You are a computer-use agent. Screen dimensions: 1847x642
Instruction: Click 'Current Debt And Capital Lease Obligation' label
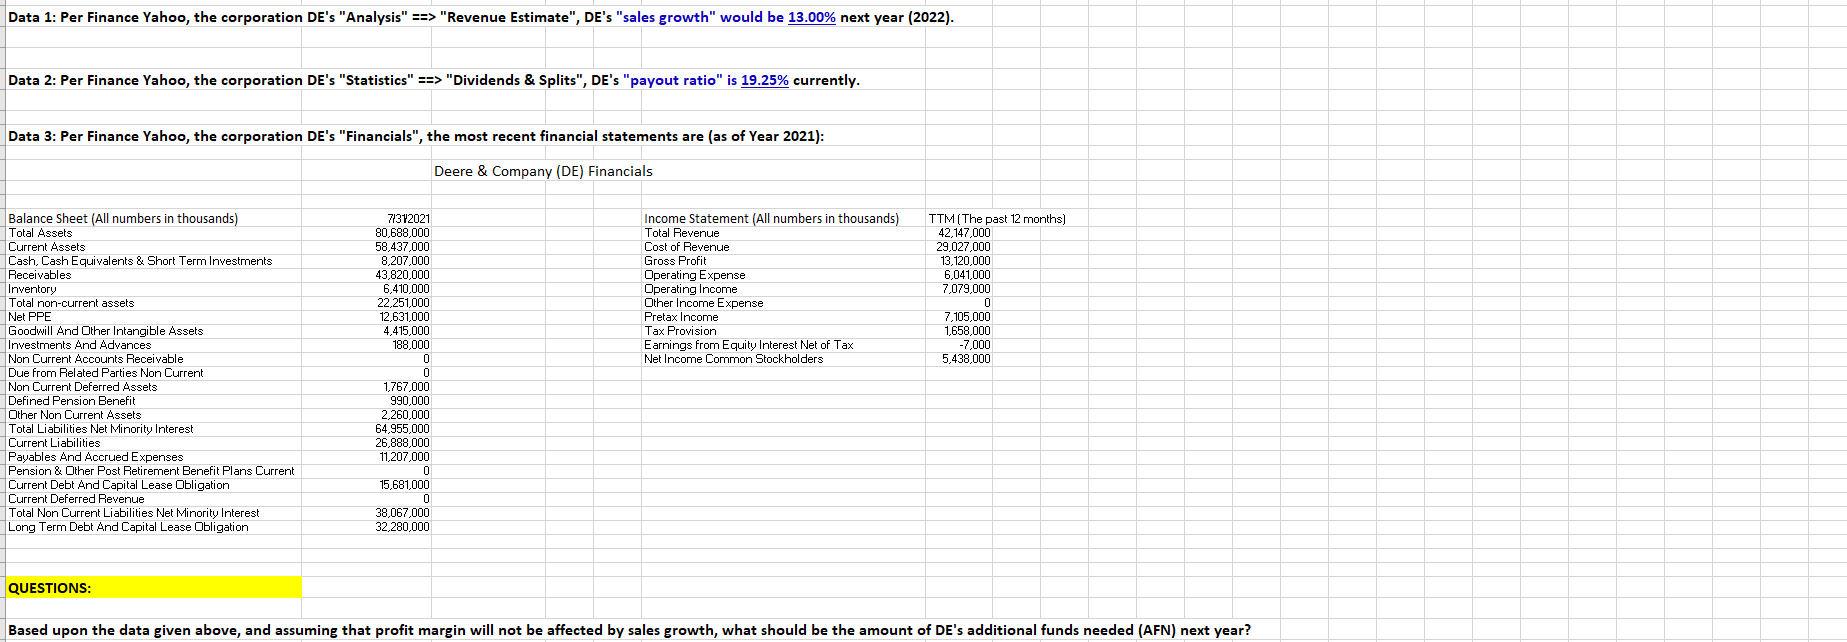tap(119, 484)
